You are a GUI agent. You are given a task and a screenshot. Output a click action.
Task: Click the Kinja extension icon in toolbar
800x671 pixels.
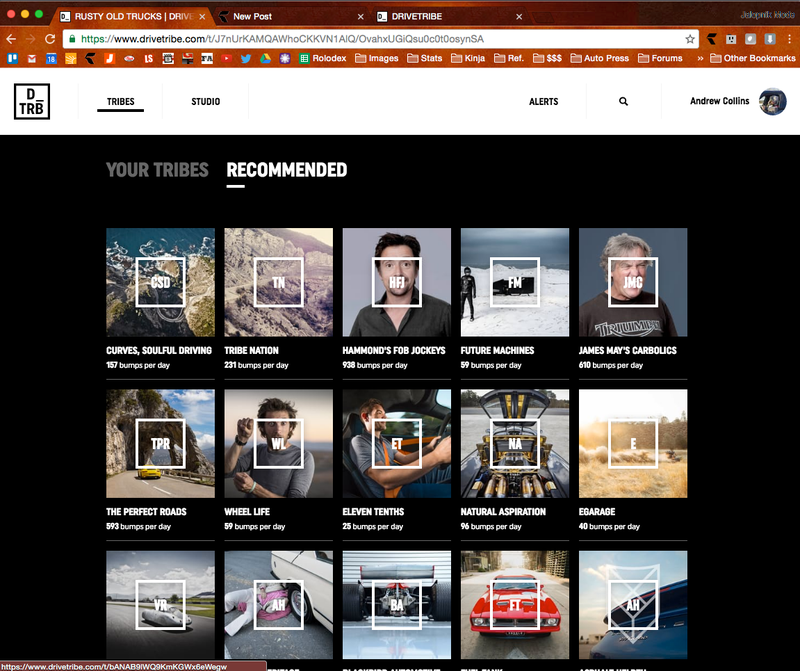(x=712, y=39)
